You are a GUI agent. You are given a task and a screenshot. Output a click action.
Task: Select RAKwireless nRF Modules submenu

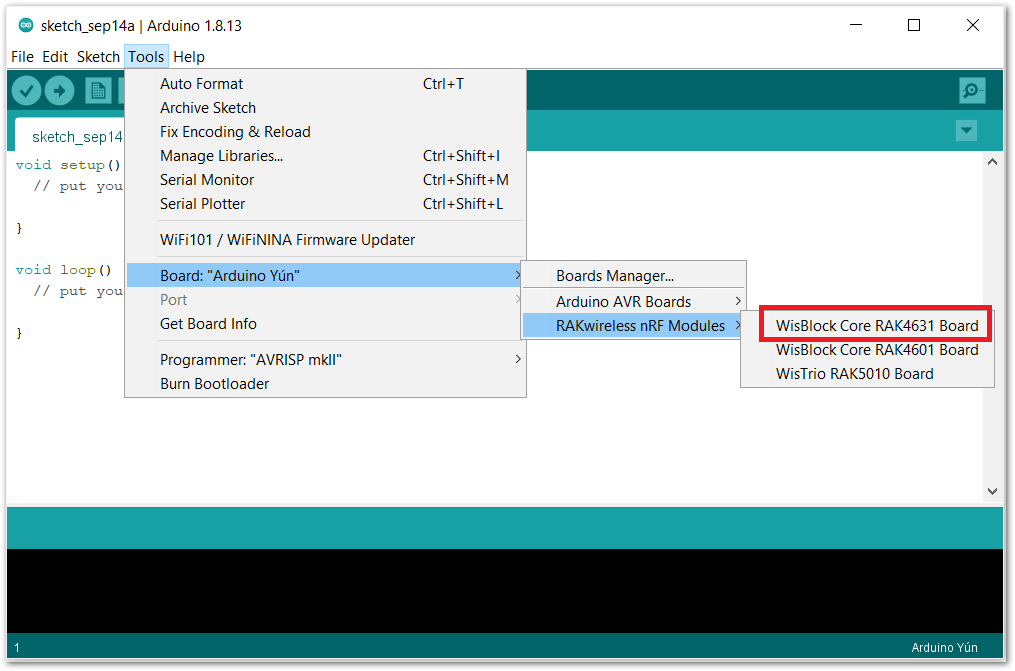coord(633,325)
